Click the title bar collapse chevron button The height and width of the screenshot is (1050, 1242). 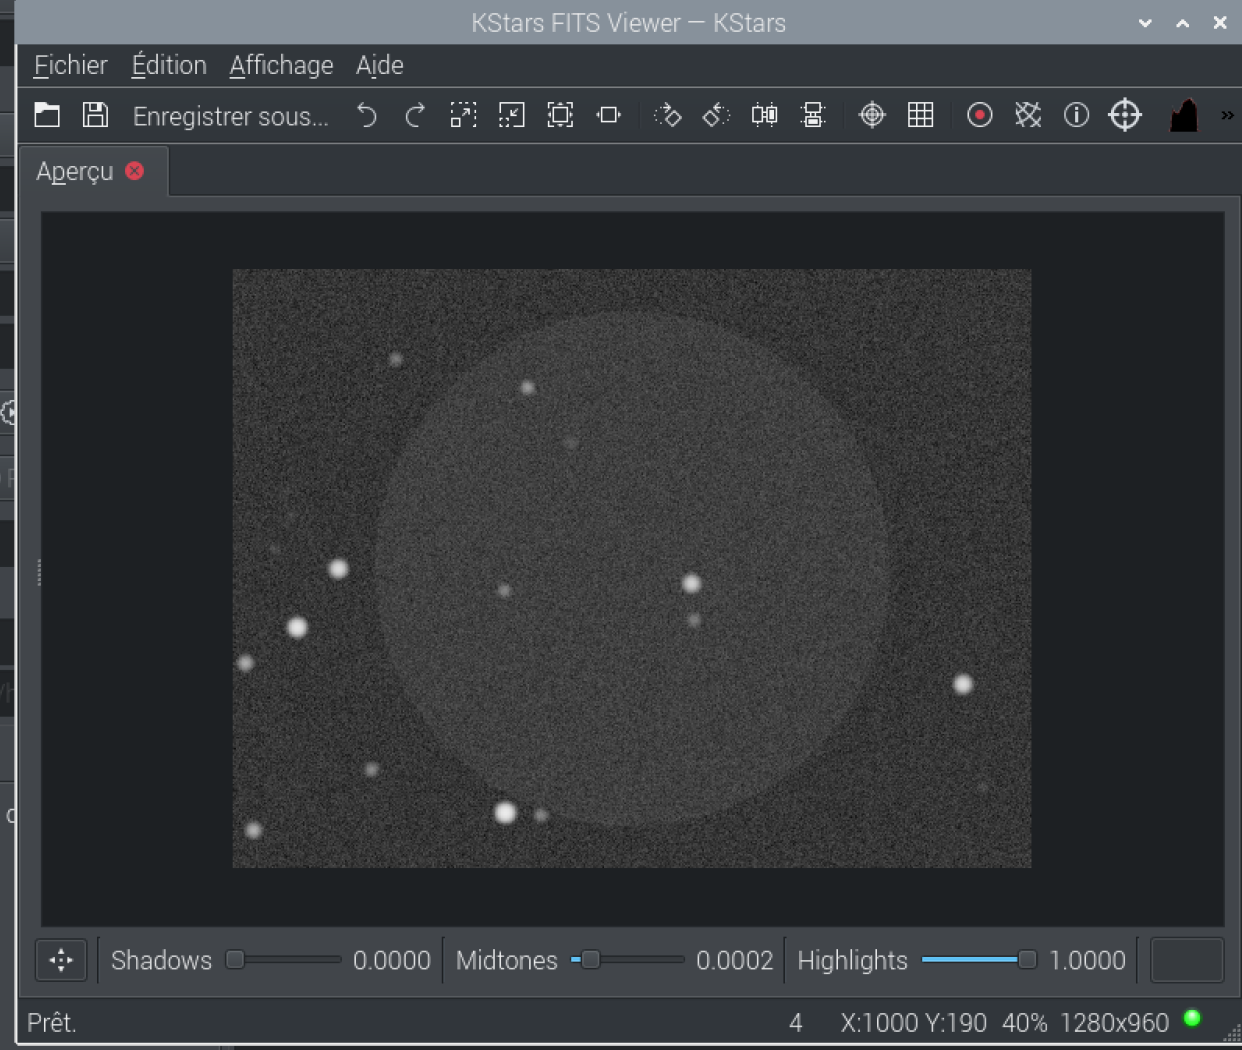1146,23
